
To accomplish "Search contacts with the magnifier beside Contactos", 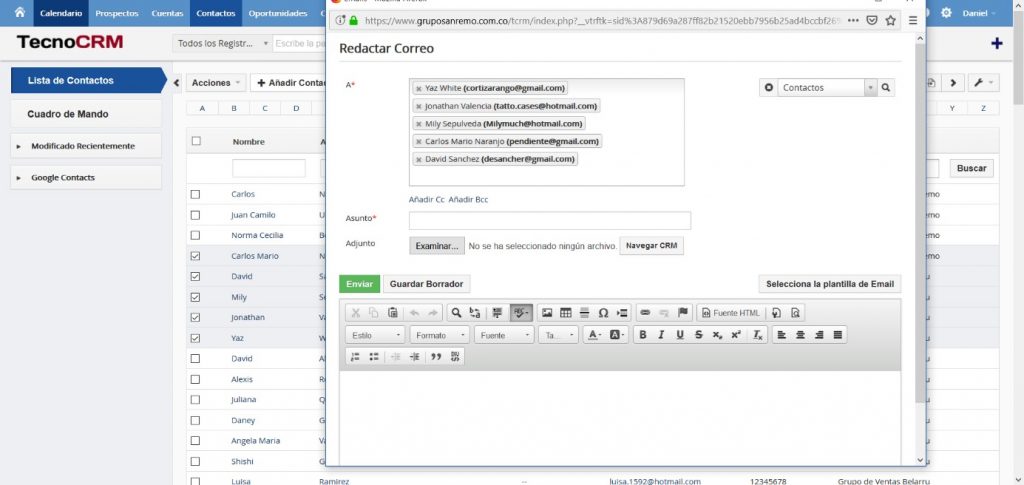I will point(886,88).
